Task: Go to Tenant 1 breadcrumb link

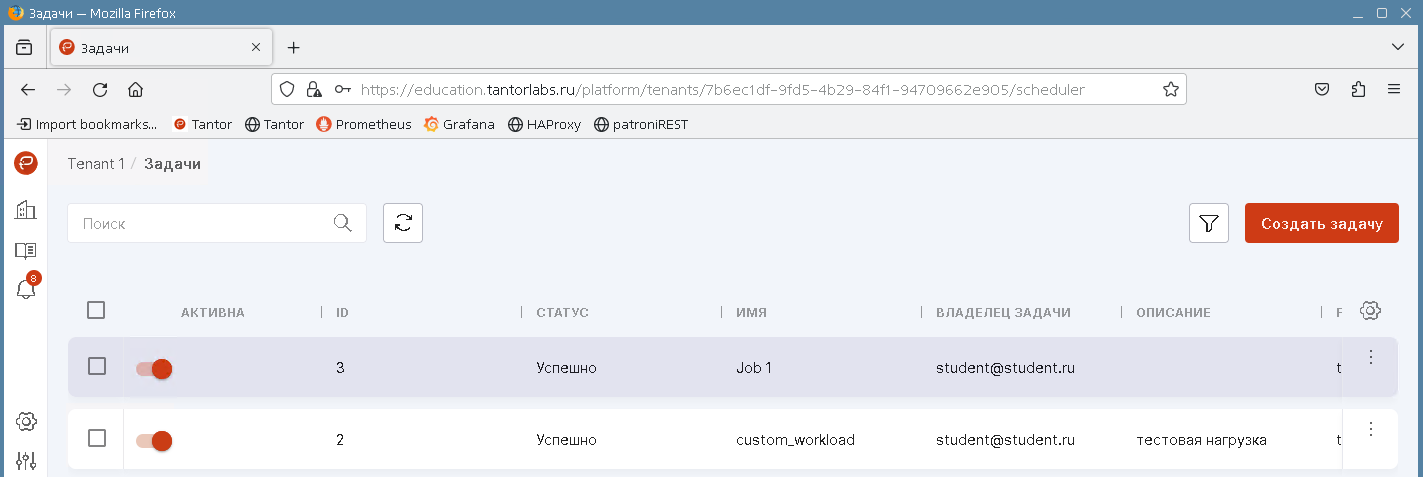Action: pyautogui.click(x=96, y=164)
